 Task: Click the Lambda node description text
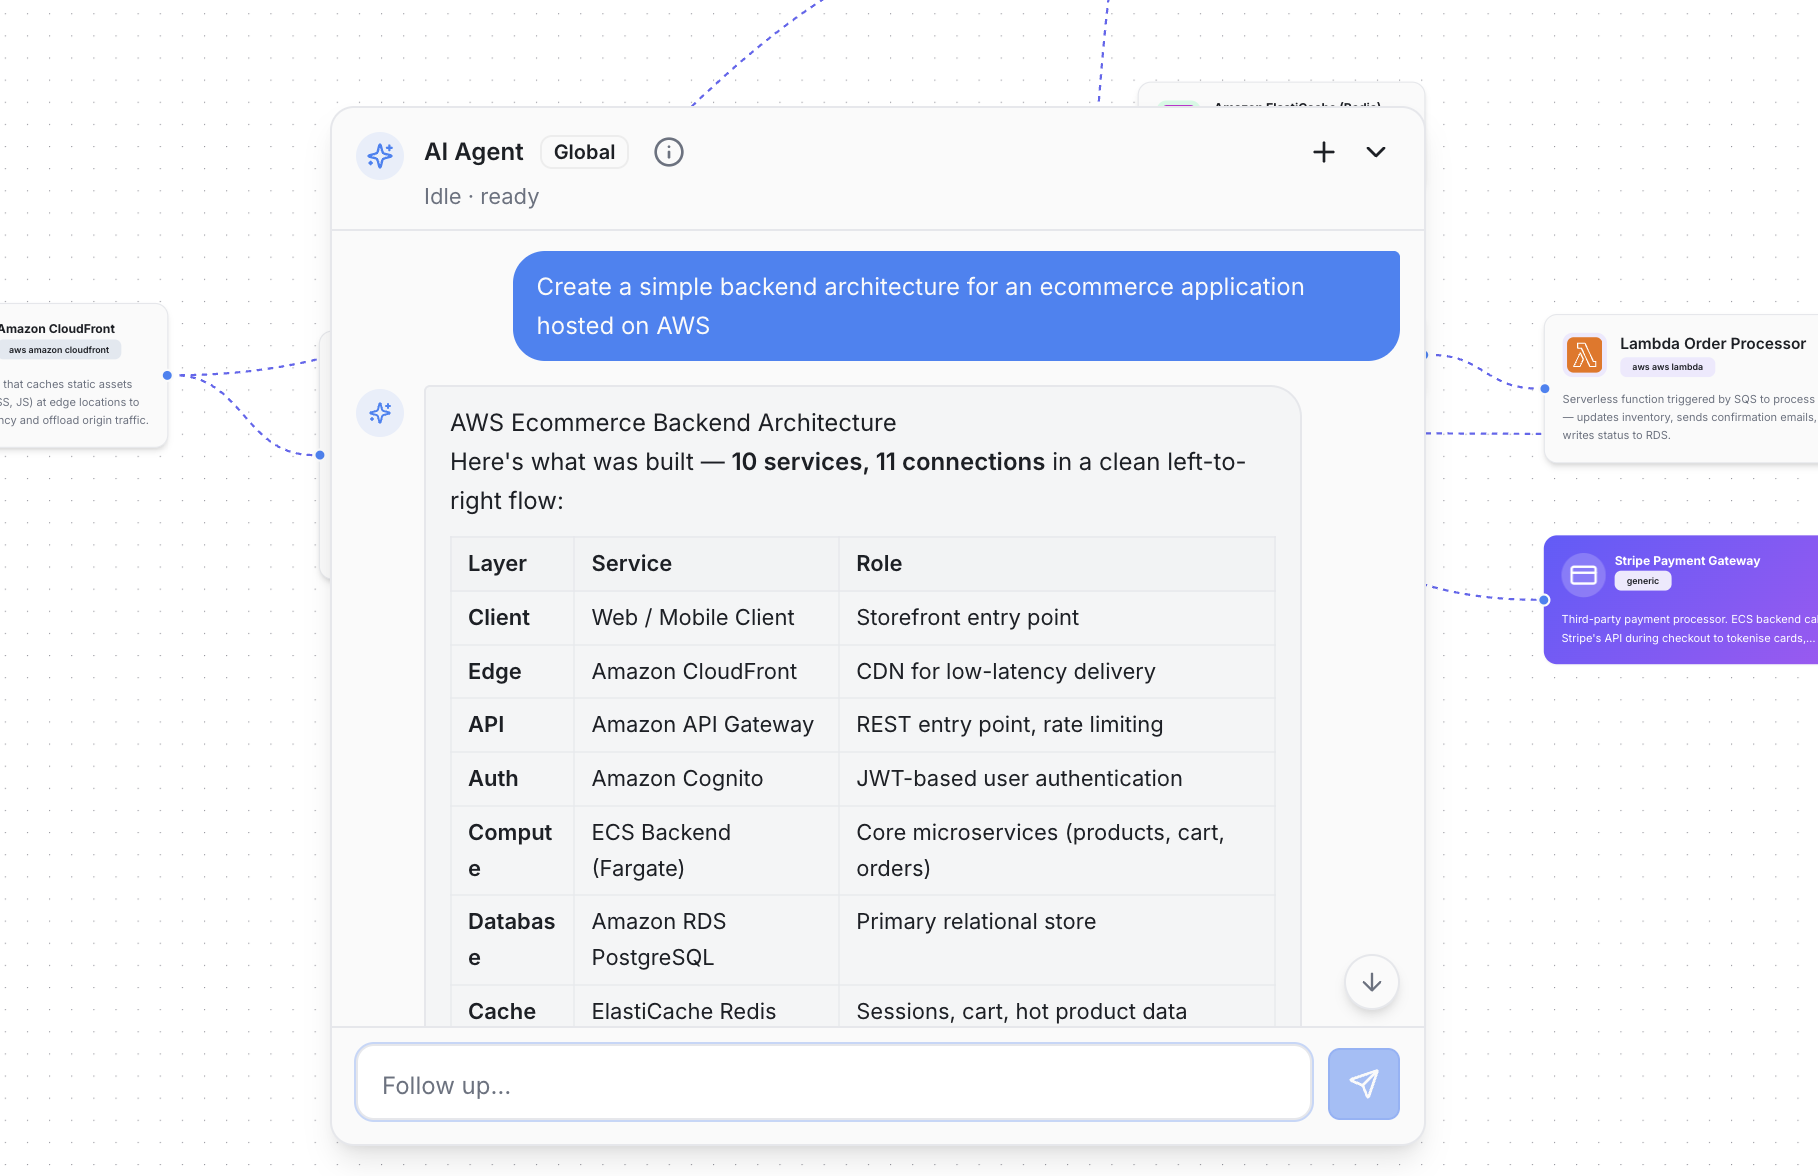coord(1689,417)
